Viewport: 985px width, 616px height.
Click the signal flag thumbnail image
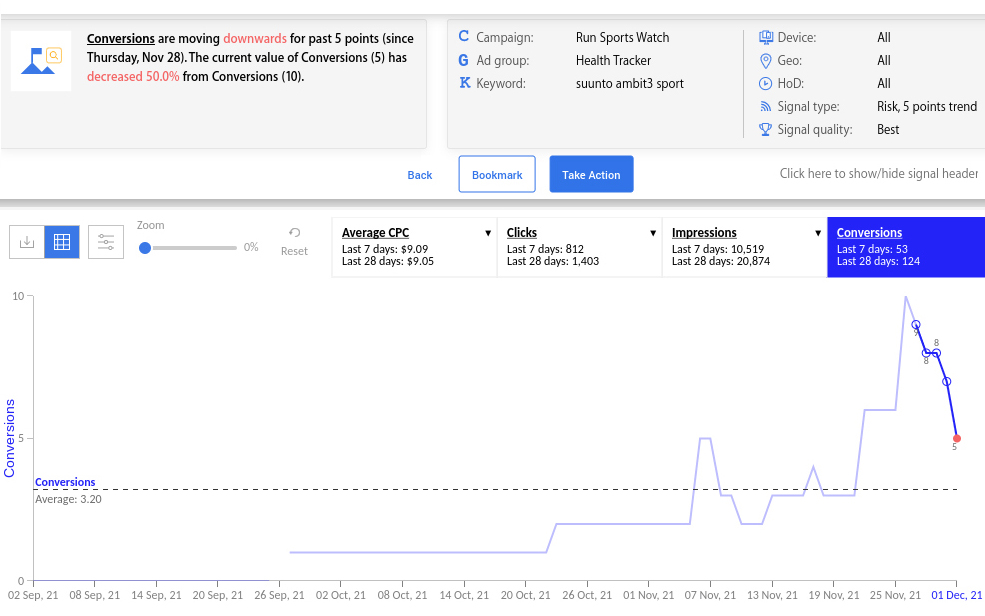click(41, 61)
